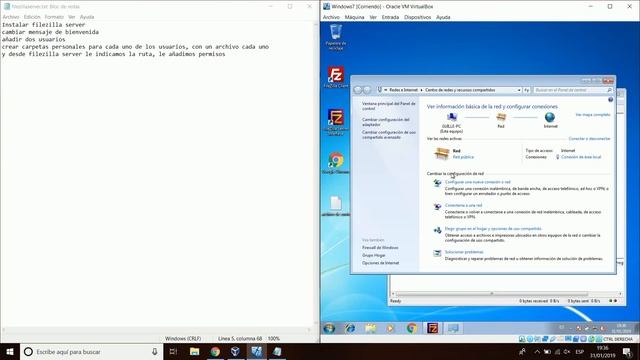Image resolution: width=640 pixels, height=360 pixels.
Task: Click 'Ready' status in FileZilla Server window
Action: 396,301
